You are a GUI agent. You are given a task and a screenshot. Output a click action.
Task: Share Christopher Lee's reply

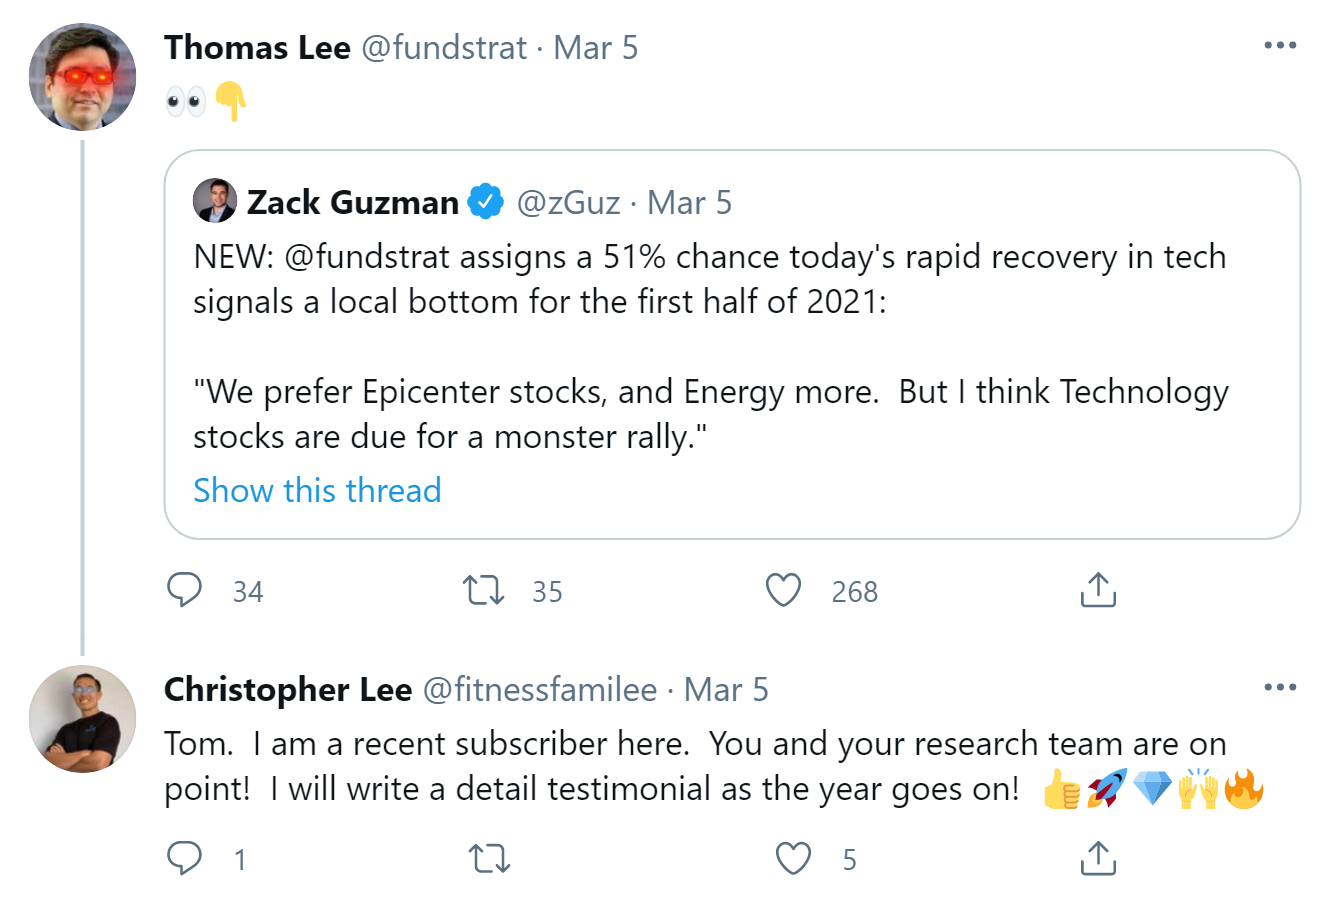[x=1097, y=858]
